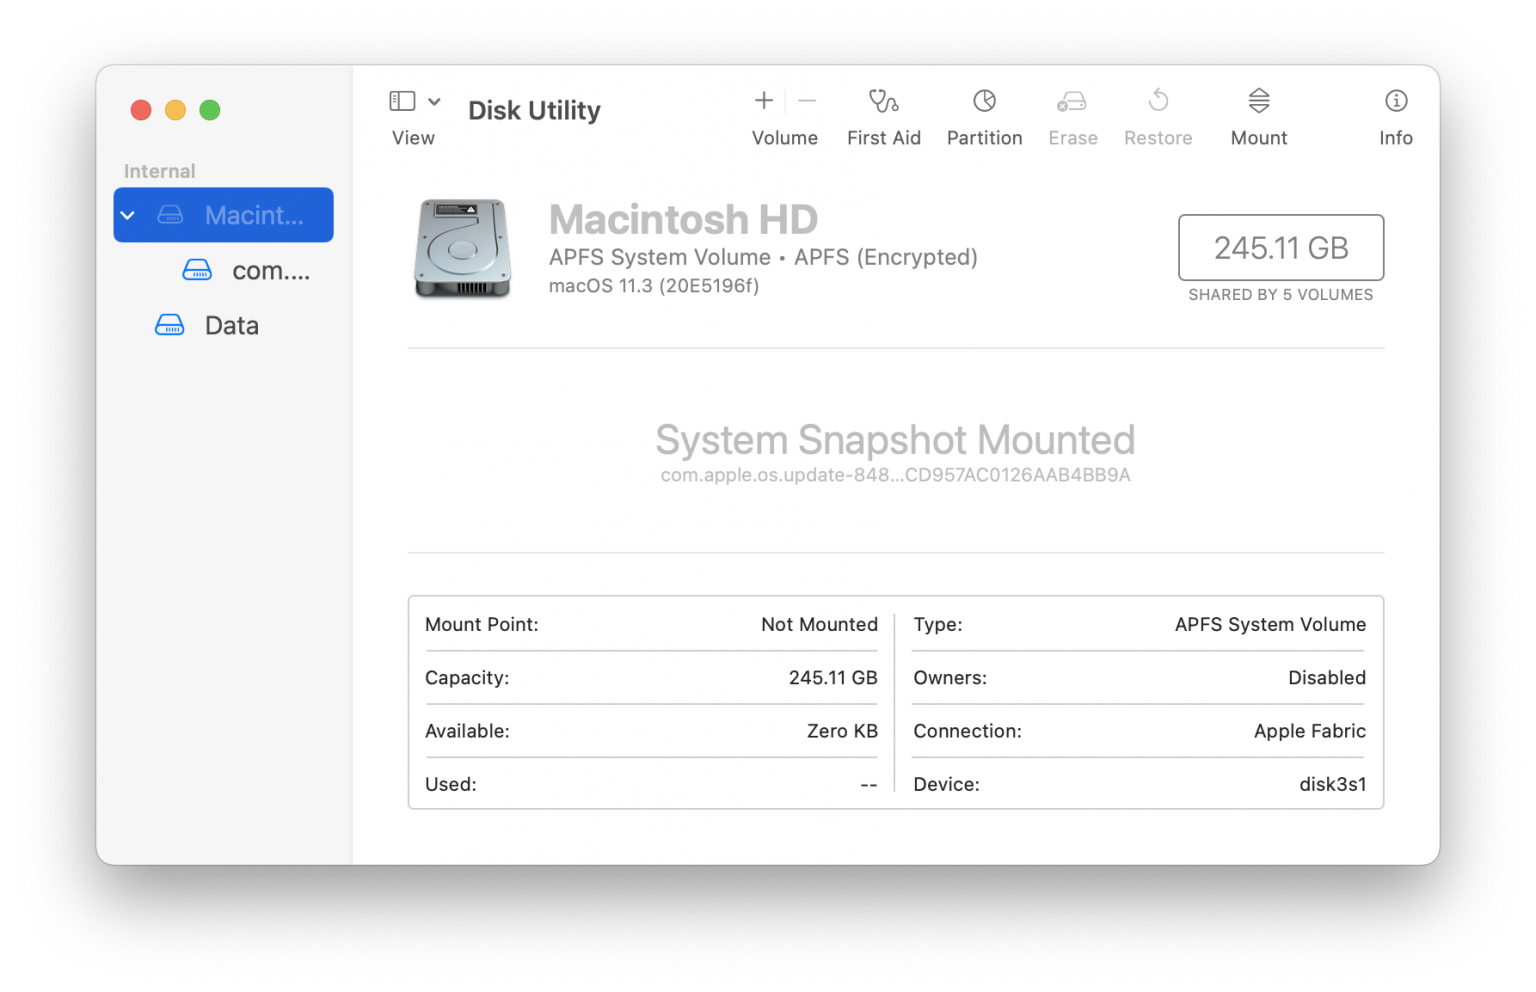This screenshot has height=992, width=1536.
Task: Click the SHARED BY 5 VOLUMES label
Action: pyautogui.click(x=1280, y=294)
